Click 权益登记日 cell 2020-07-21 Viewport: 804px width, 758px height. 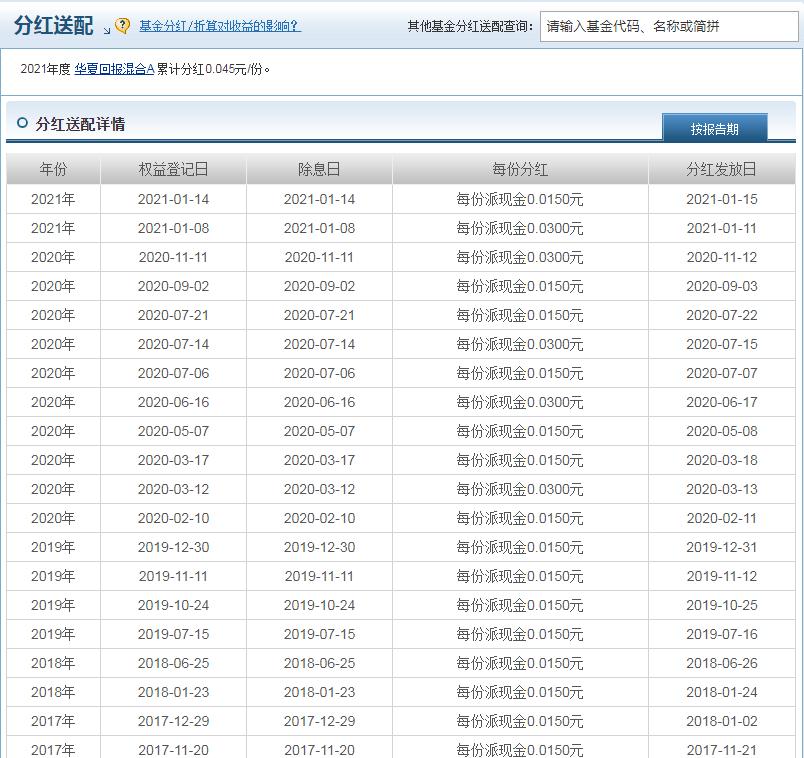click(x=173, y=315)
